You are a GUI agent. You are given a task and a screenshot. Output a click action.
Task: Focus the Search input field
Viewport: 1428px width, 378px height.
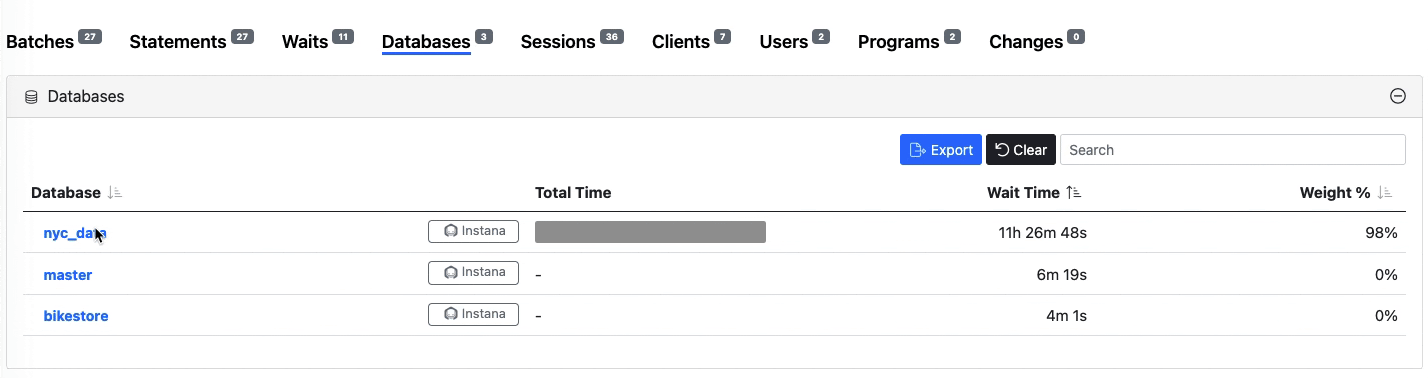tap(1233, 150)
